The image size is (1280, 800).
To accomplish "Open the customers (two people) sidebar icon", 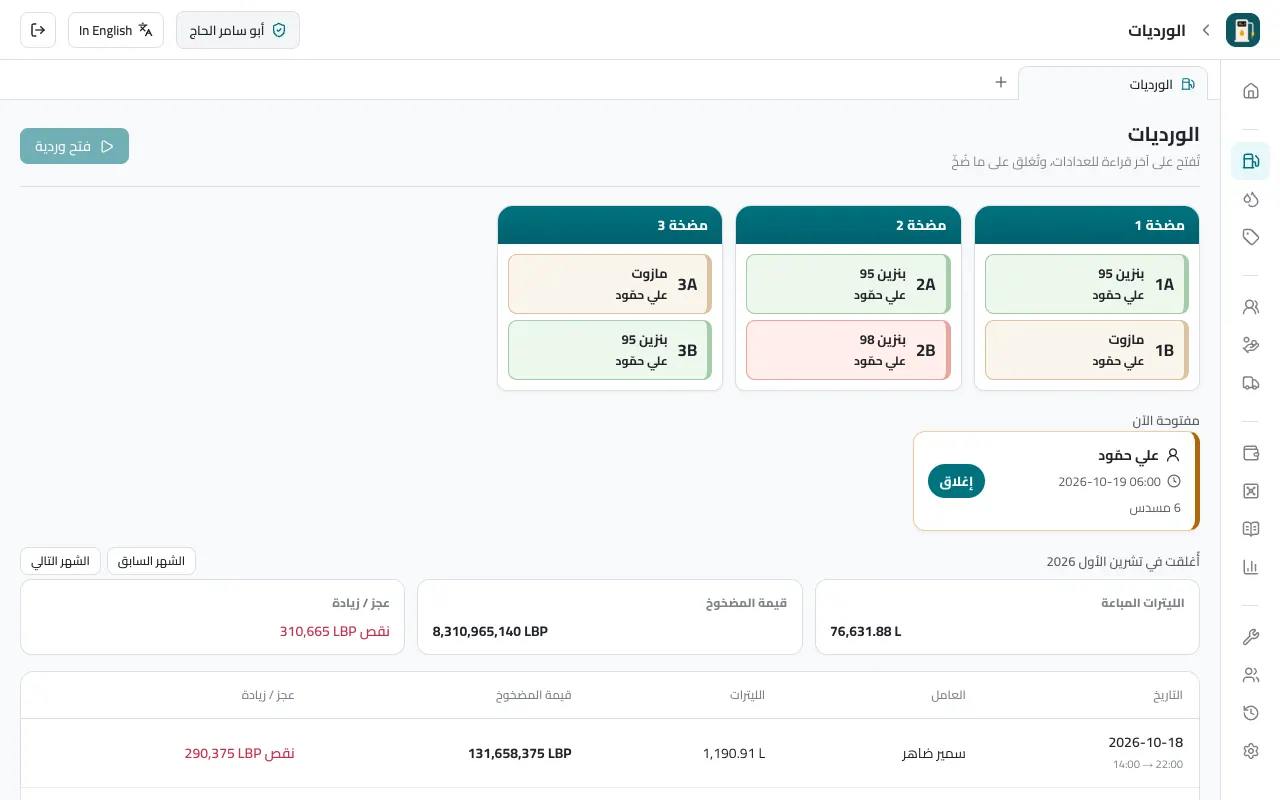I will pos(1250,307).
